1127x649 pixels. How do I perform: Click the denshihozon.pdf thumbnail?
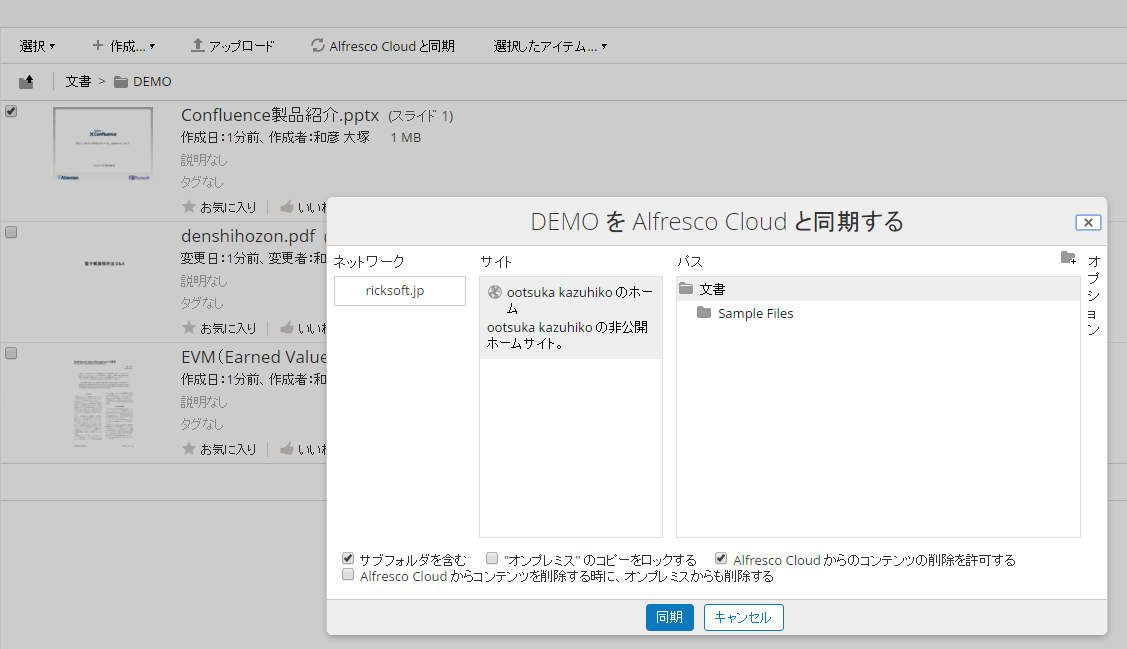104,264
